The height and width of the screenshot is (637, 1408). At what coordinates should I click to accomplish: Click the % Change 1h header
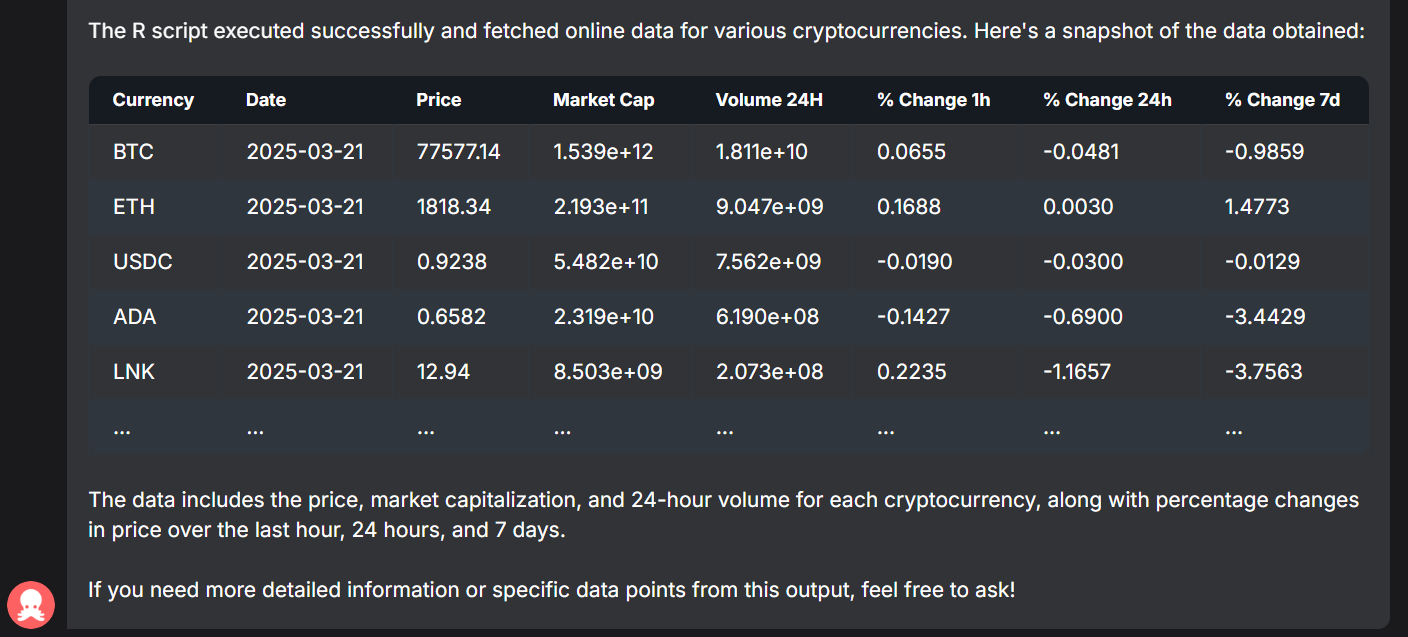point(934,100)
